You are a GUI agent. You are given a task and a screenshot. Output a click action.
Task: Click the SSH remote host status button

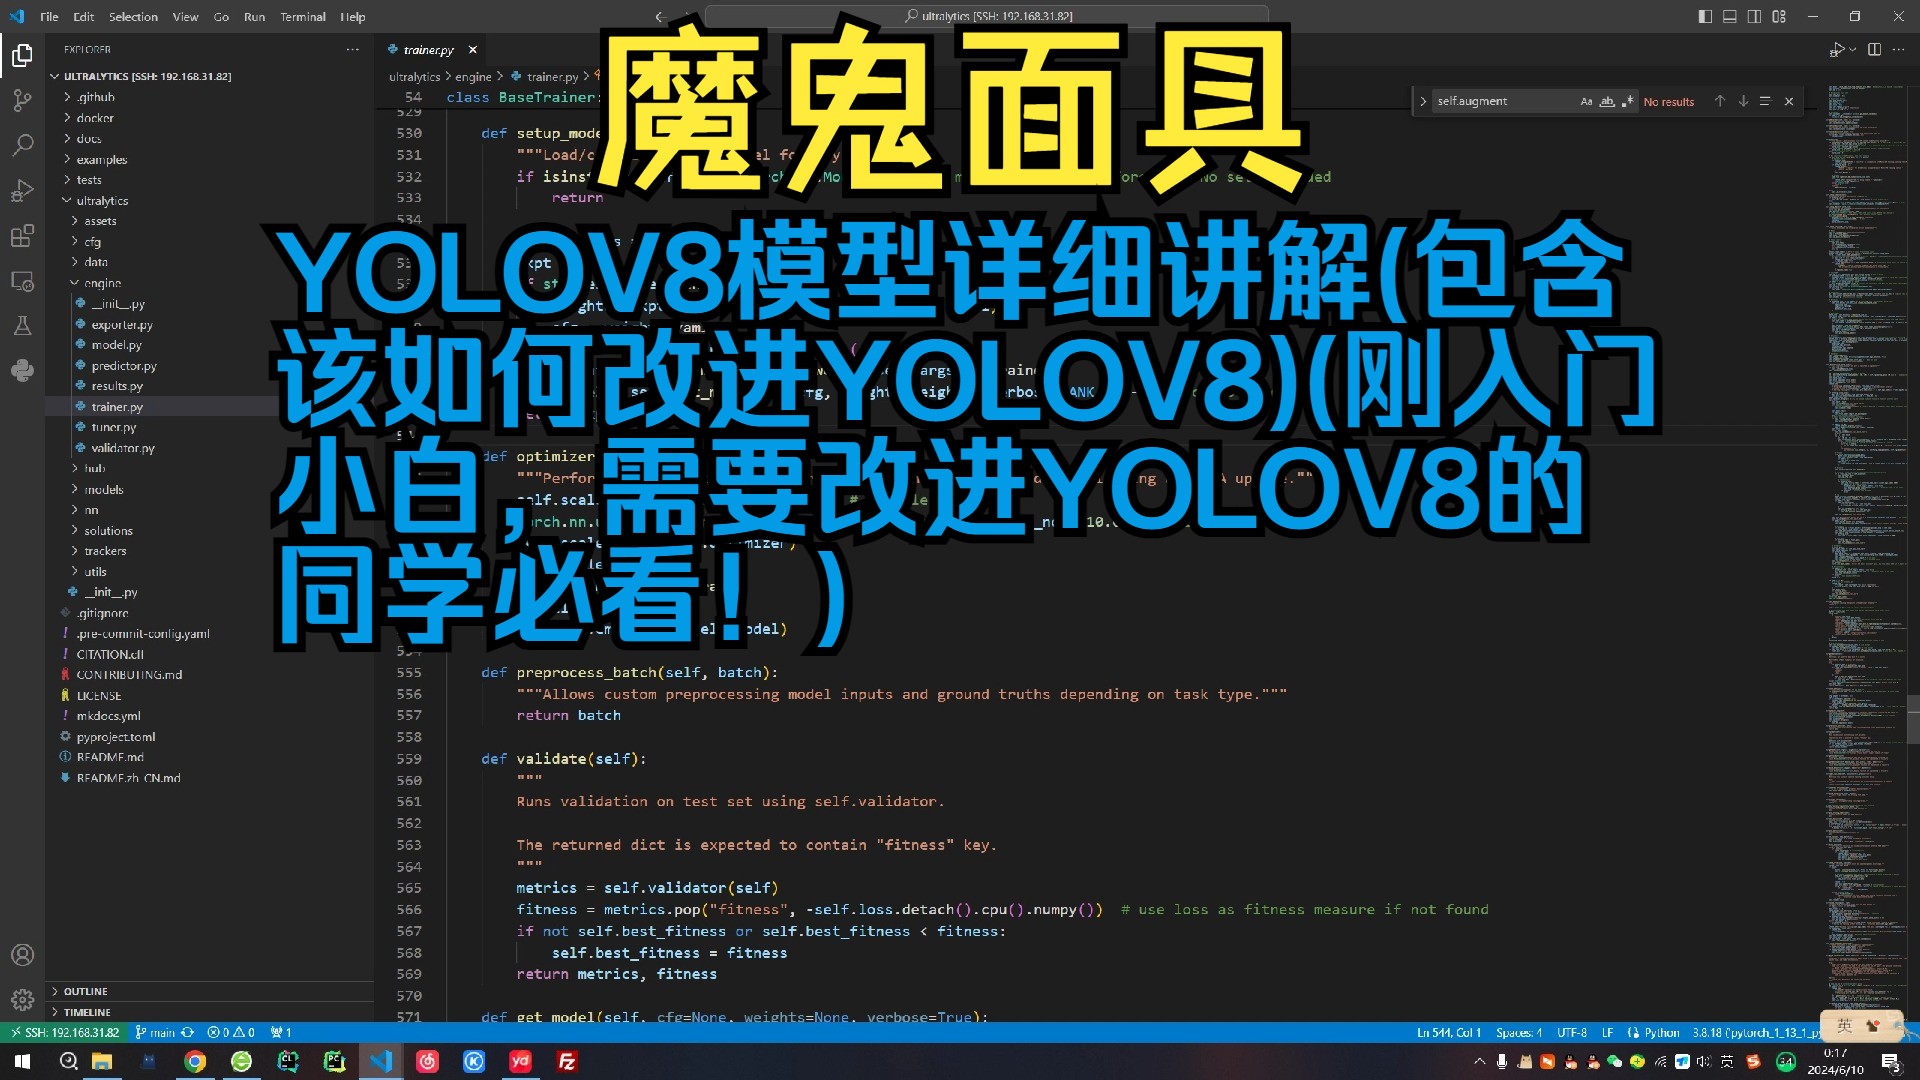63,1032
